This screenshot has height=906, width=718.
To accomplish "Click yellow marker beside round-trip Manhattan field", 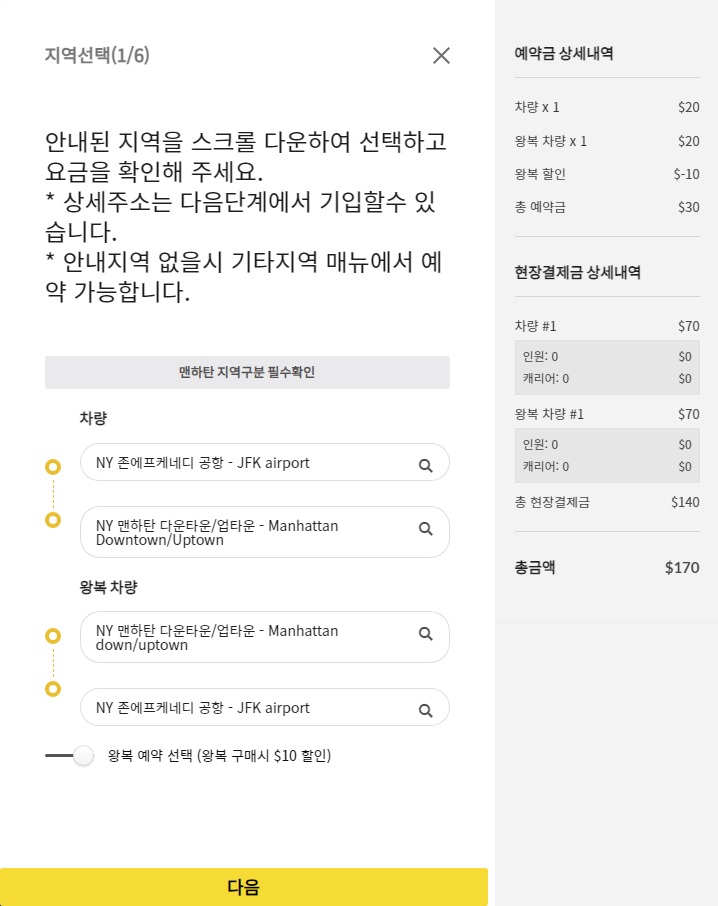I will pos(53,636).
